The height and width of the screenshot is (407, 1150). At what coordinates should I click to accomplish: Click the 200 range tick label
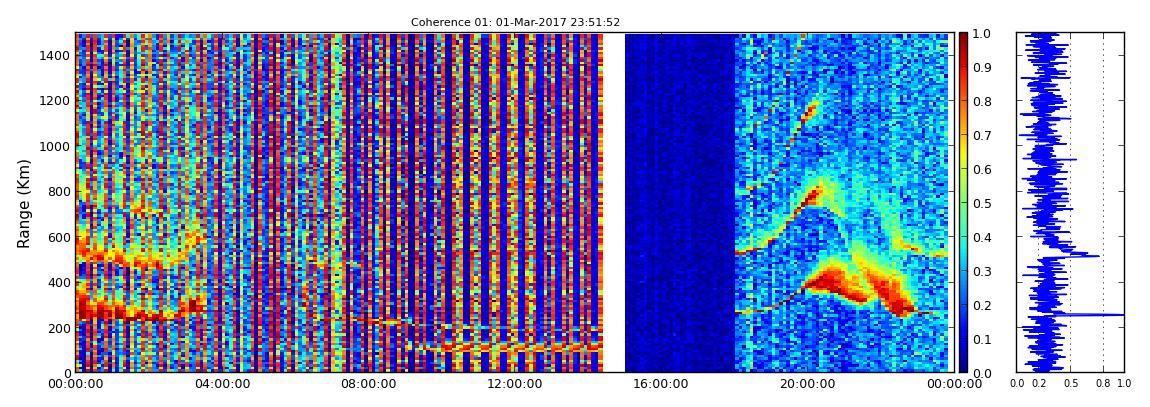click(60, 329)
